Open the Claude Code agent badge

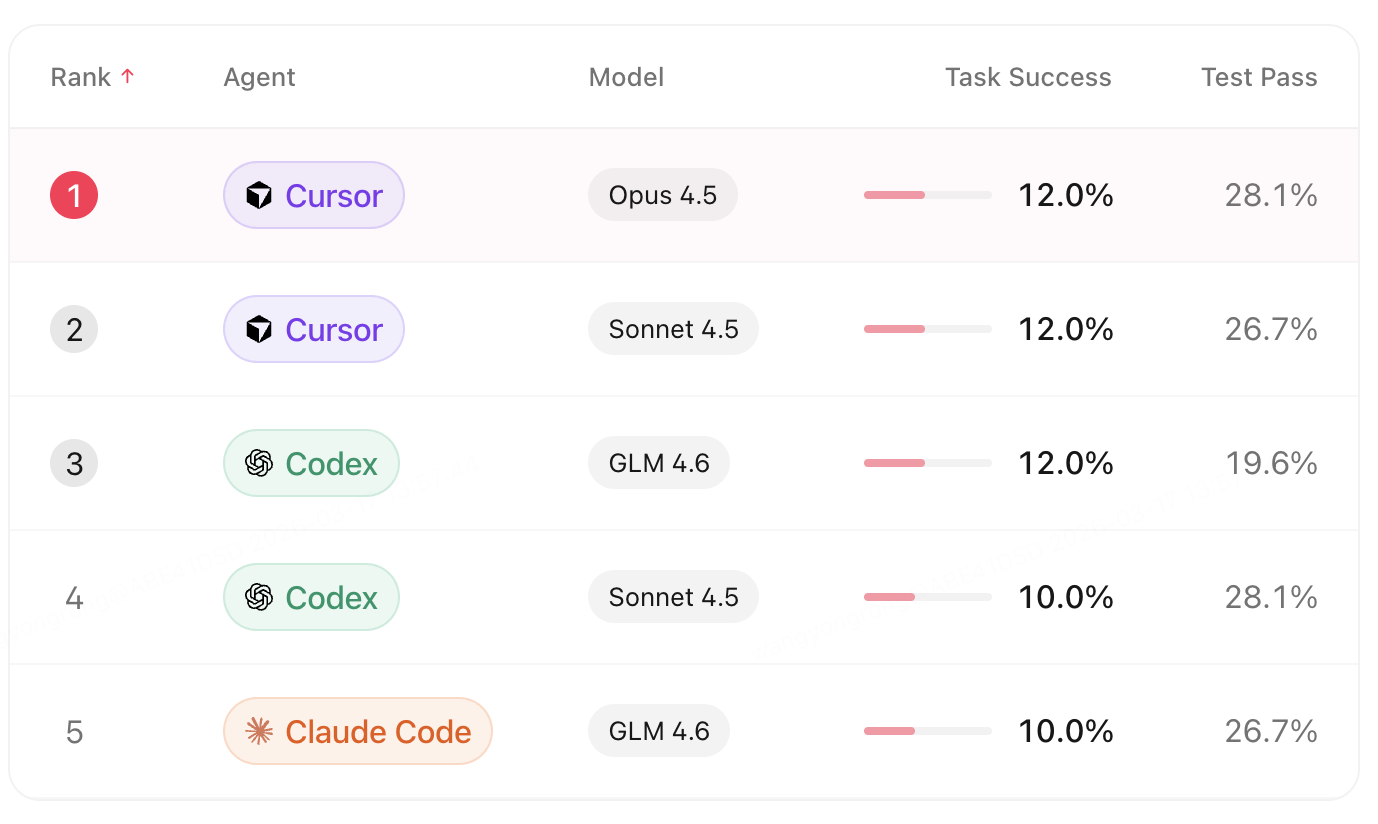click(x=358, y=731)
